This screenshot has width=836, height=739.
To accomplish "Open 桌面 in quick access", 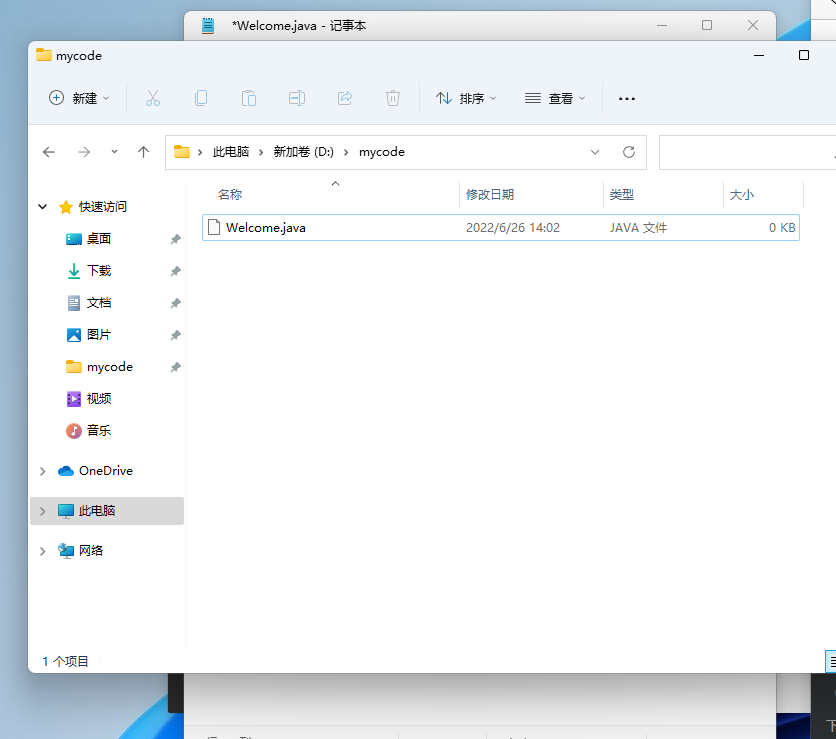I will point(99,238).
